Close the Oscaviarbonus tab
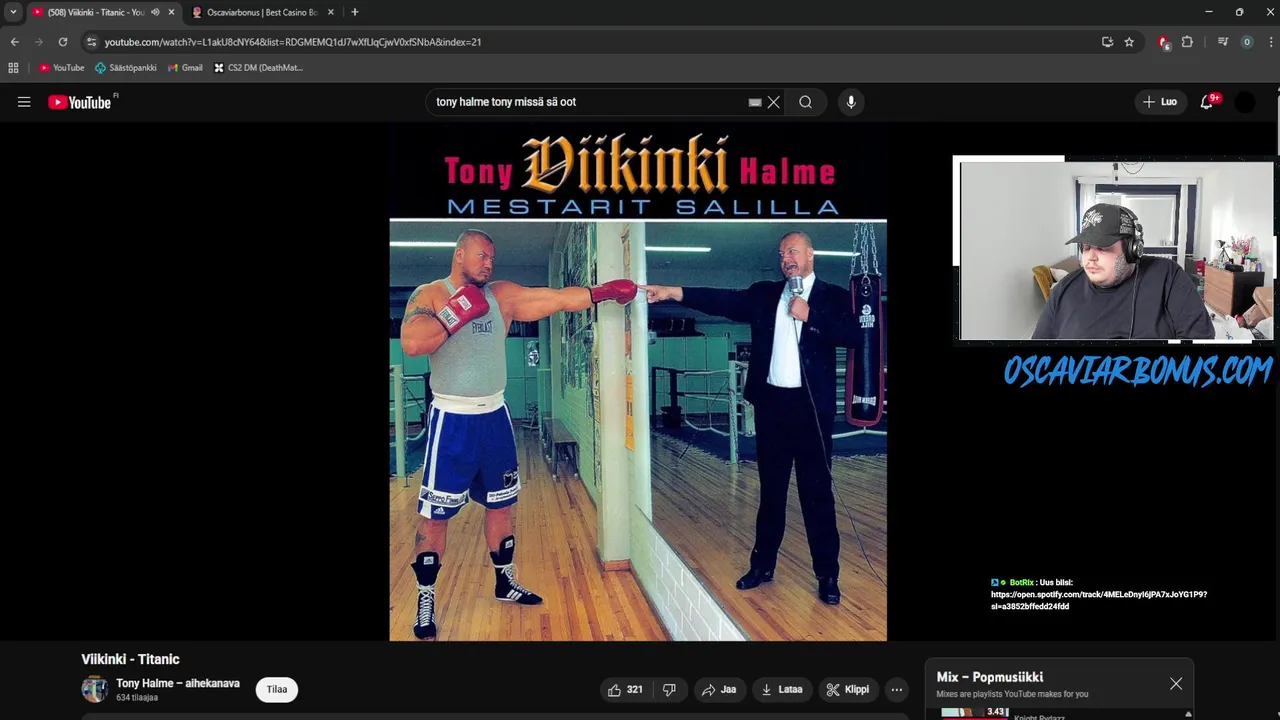The width and height of the screenshot is (1280, 720). [331, 12]
